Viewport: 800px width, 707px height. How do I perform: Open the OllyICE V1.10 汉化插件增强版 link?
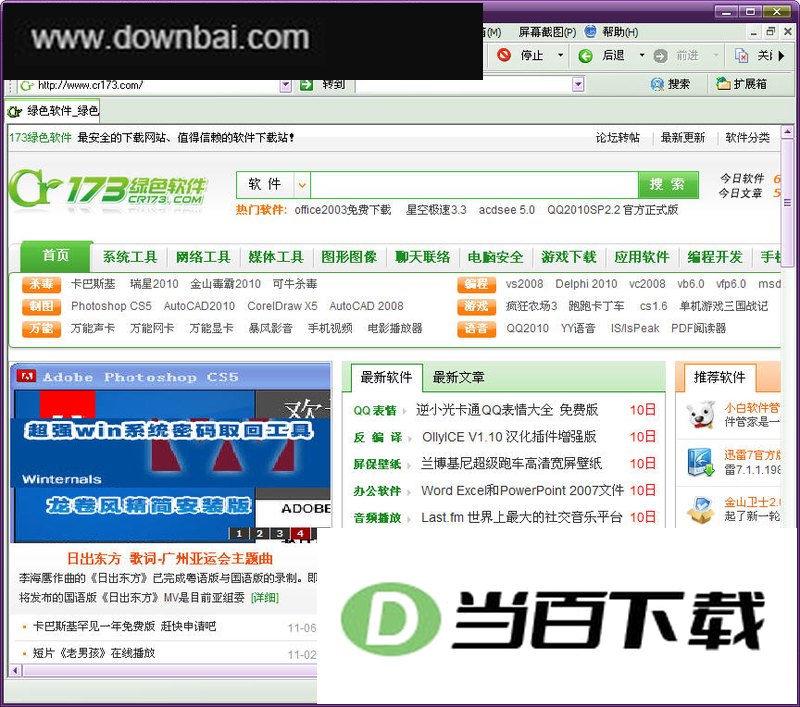509,437
